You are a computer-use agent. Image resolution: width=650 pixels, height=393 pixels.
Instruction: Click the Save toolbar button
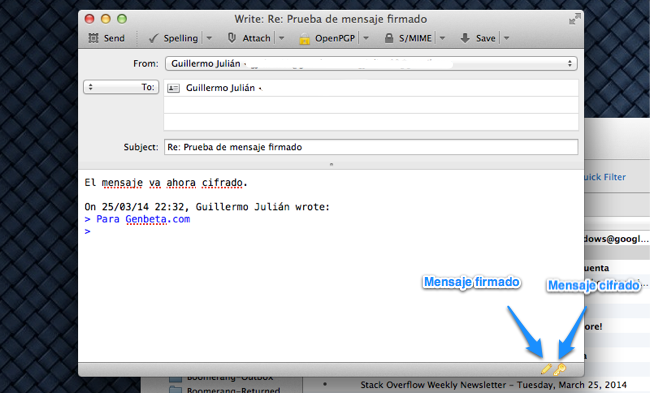478,38
